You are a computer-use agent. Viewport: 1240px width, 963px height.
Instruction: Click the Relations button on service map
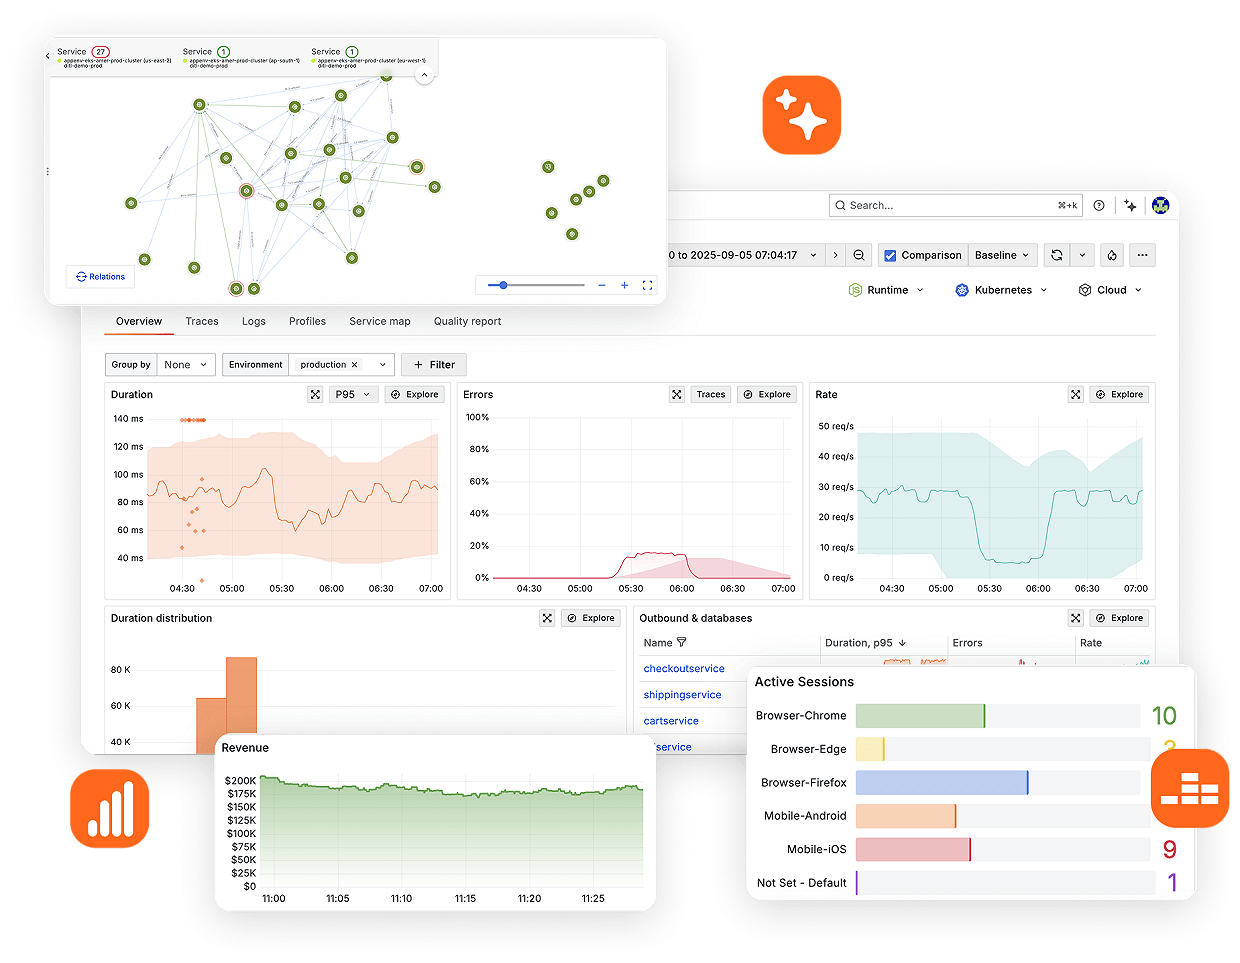coord(101,277)
